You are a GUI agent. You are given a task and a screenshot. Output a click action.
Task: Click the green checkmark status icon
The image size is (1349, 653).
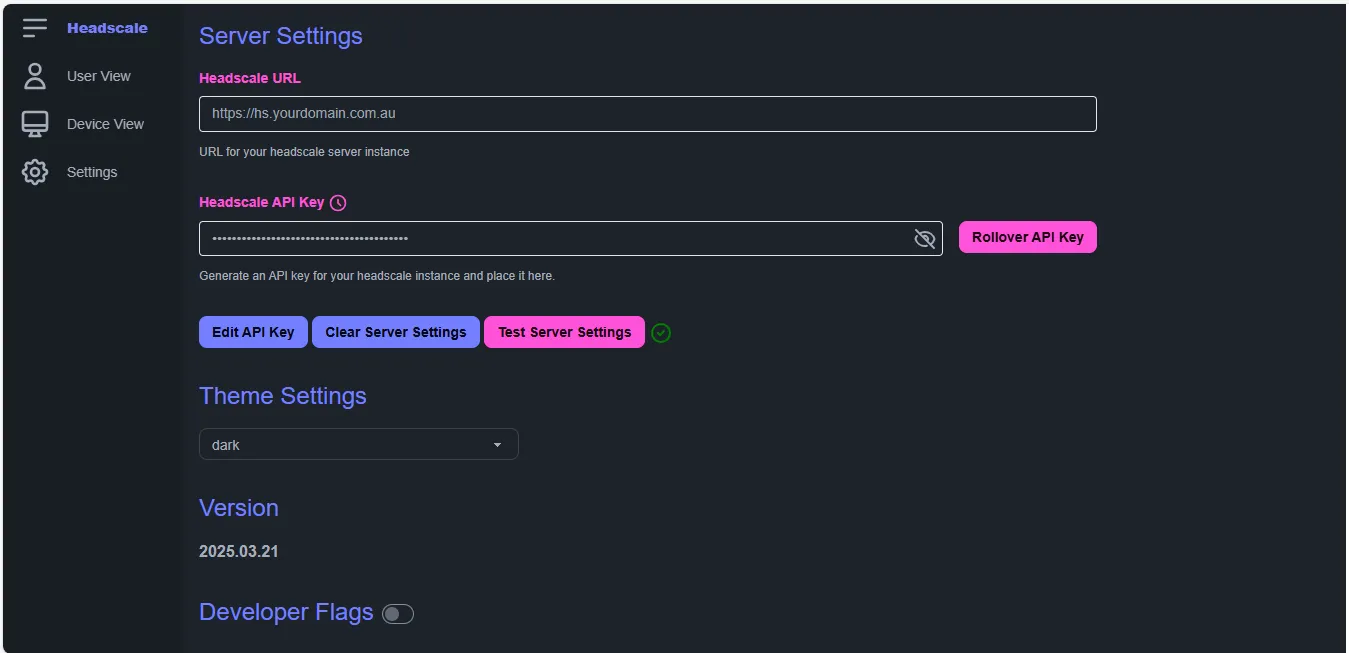pos(661,333)
